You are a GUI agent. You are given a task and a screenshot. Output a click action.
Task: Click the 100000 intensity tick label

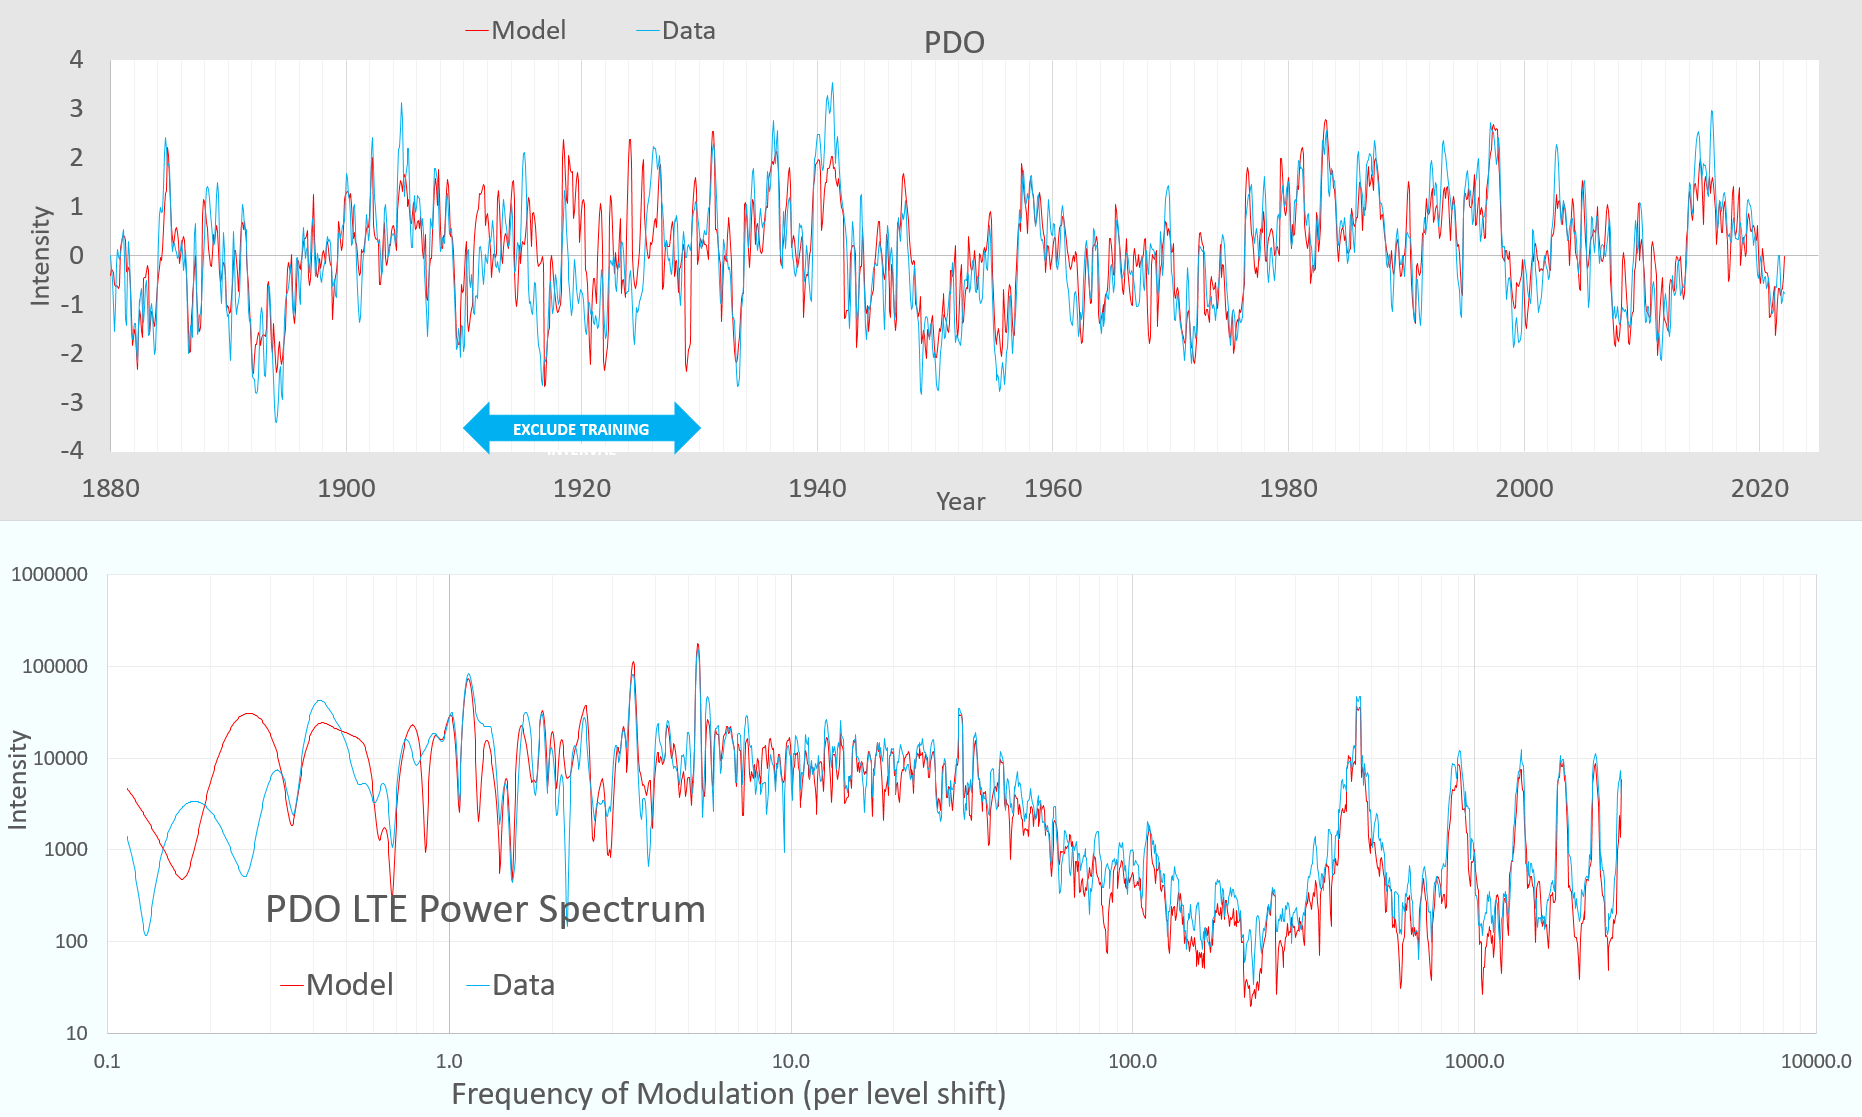[x=55, y=666]
